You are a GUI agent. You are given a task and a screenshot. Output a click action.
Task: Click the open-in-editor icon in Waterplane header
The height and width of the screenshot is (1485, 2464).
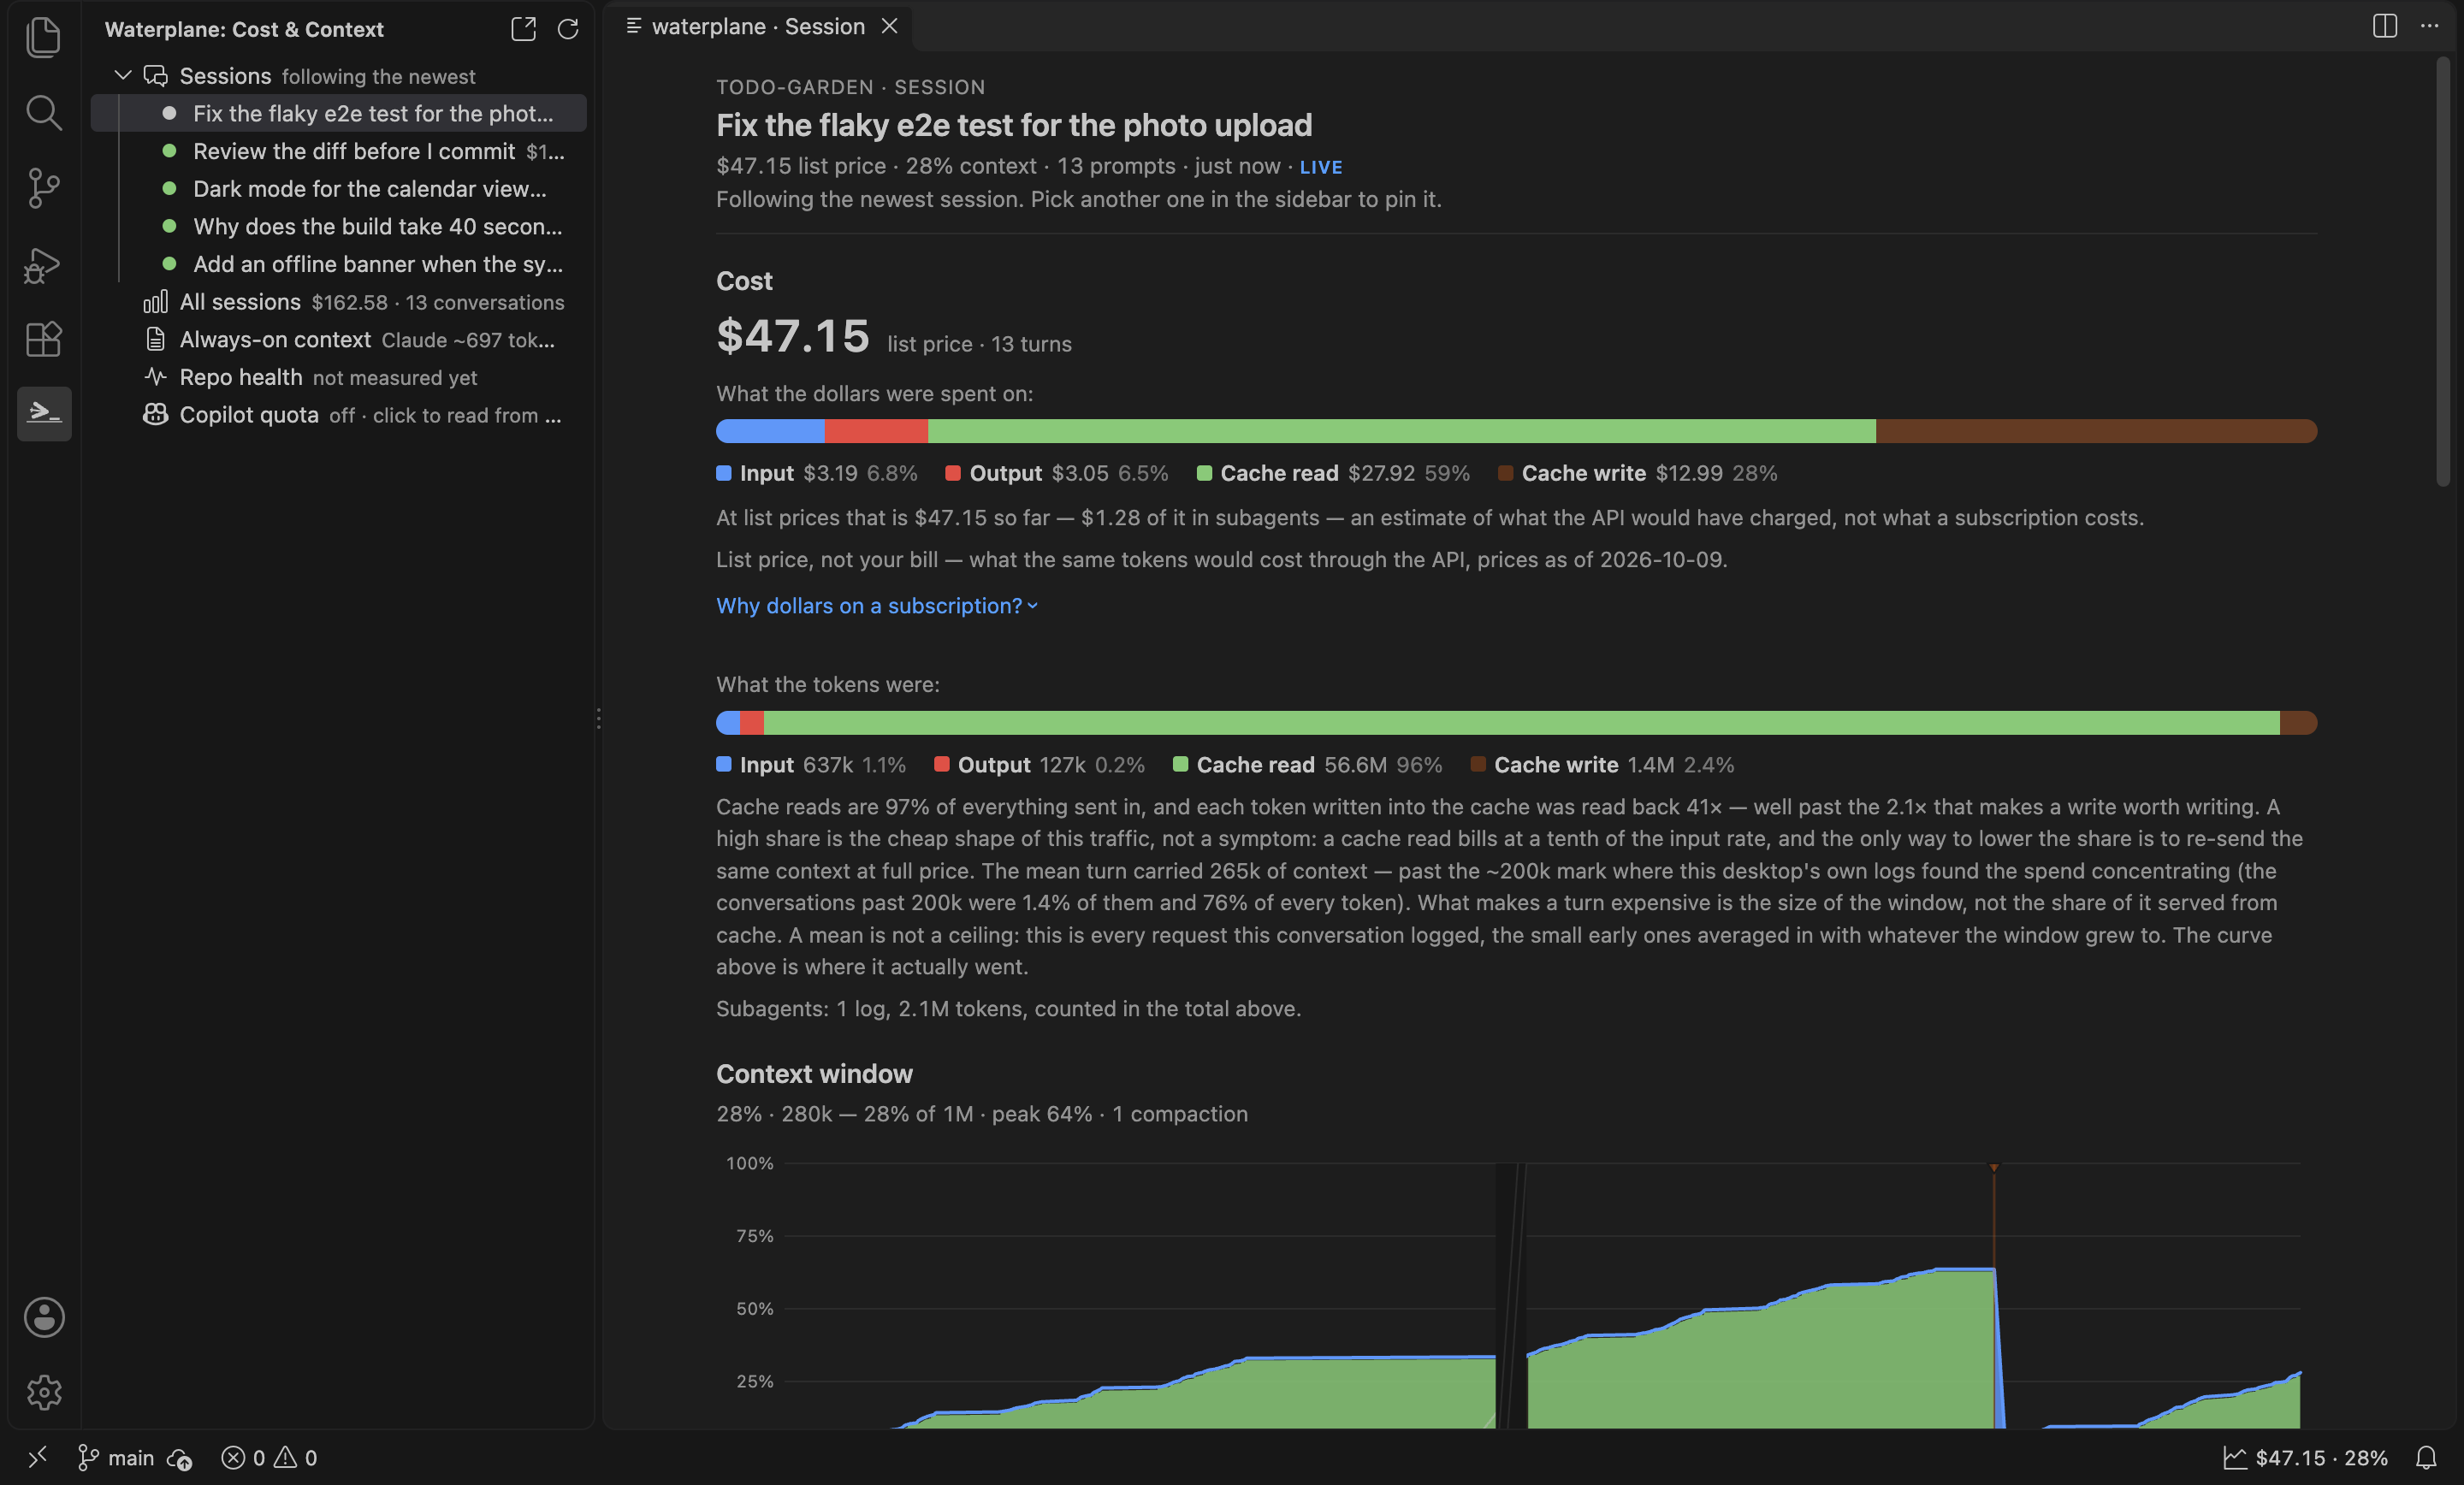[x=523, y=29]
